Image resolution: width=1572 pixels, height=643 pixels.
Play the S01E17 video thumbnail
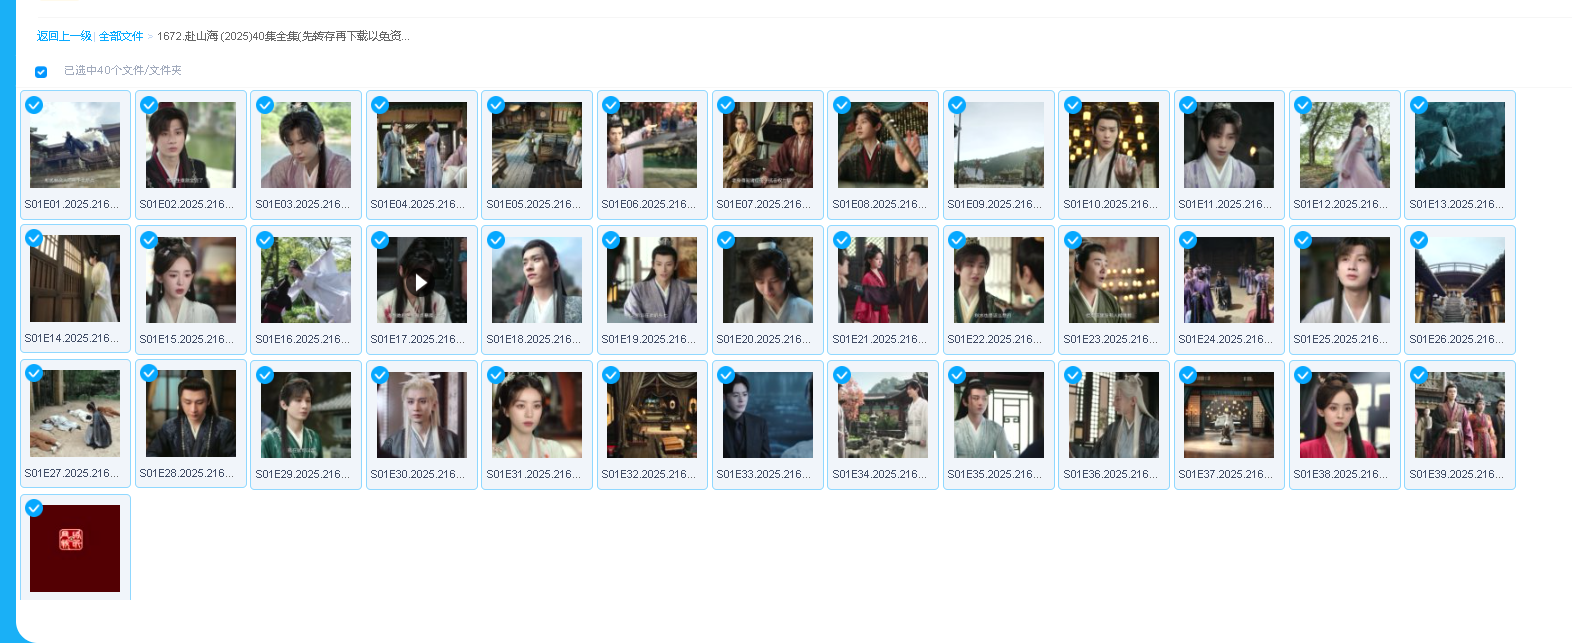pos(421,281)
